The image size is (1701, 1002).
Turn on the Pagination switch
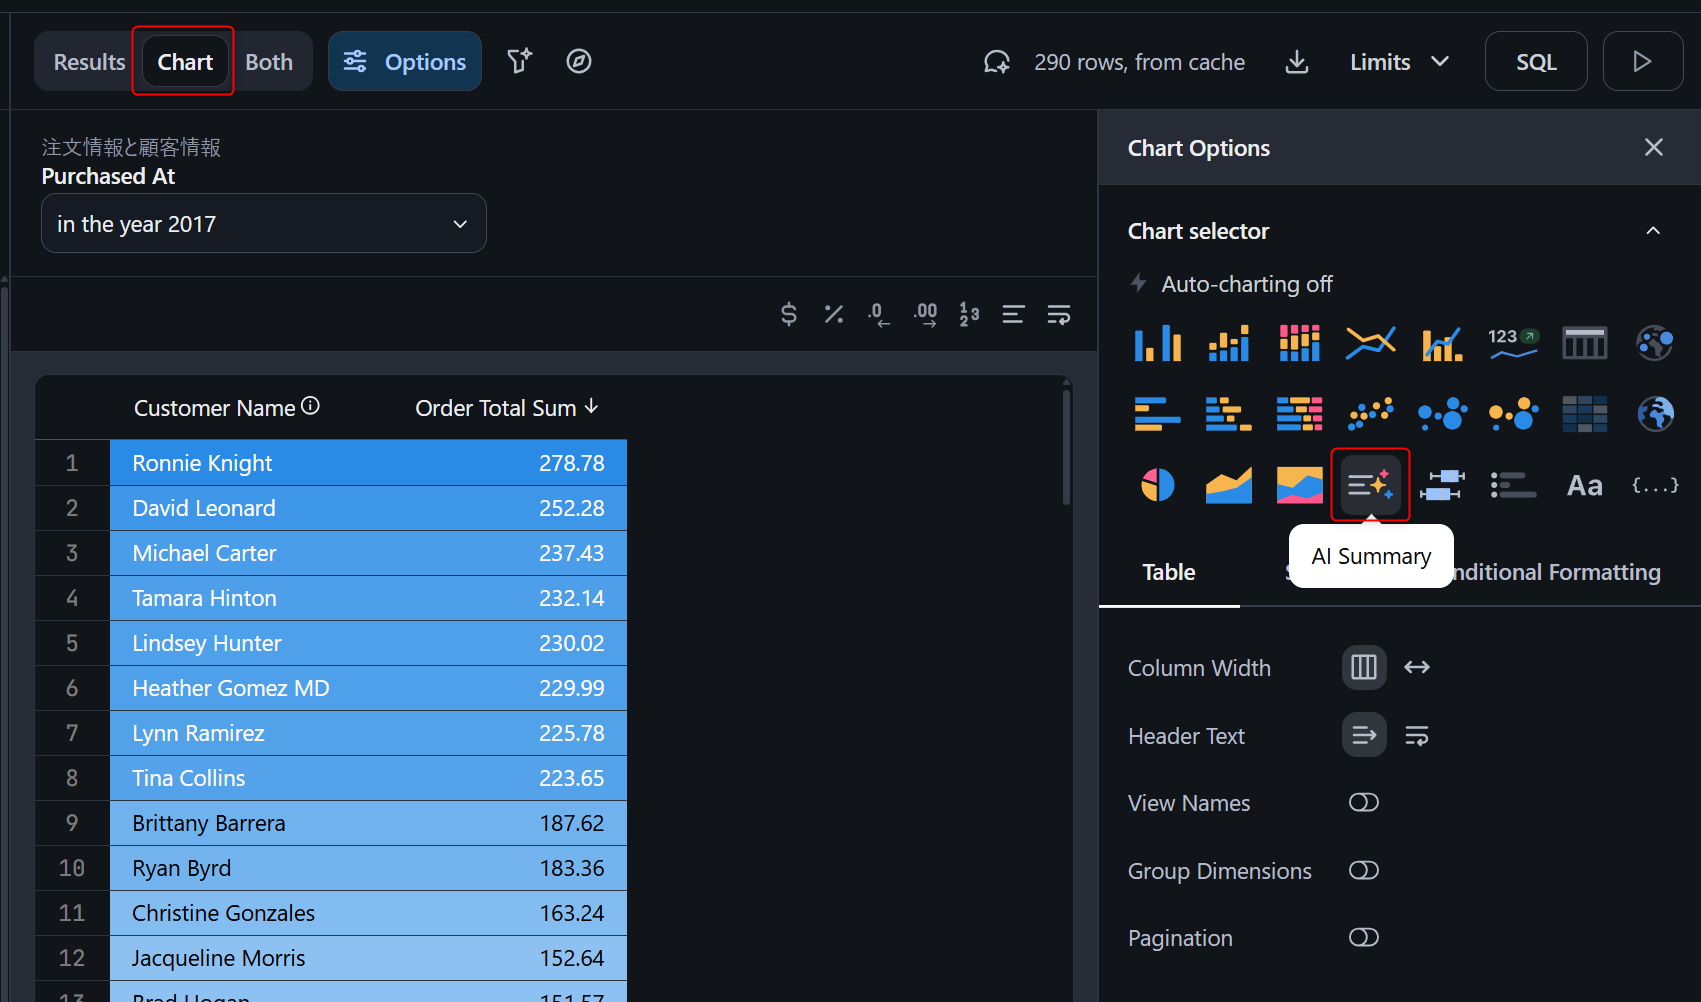(1363, 938)
